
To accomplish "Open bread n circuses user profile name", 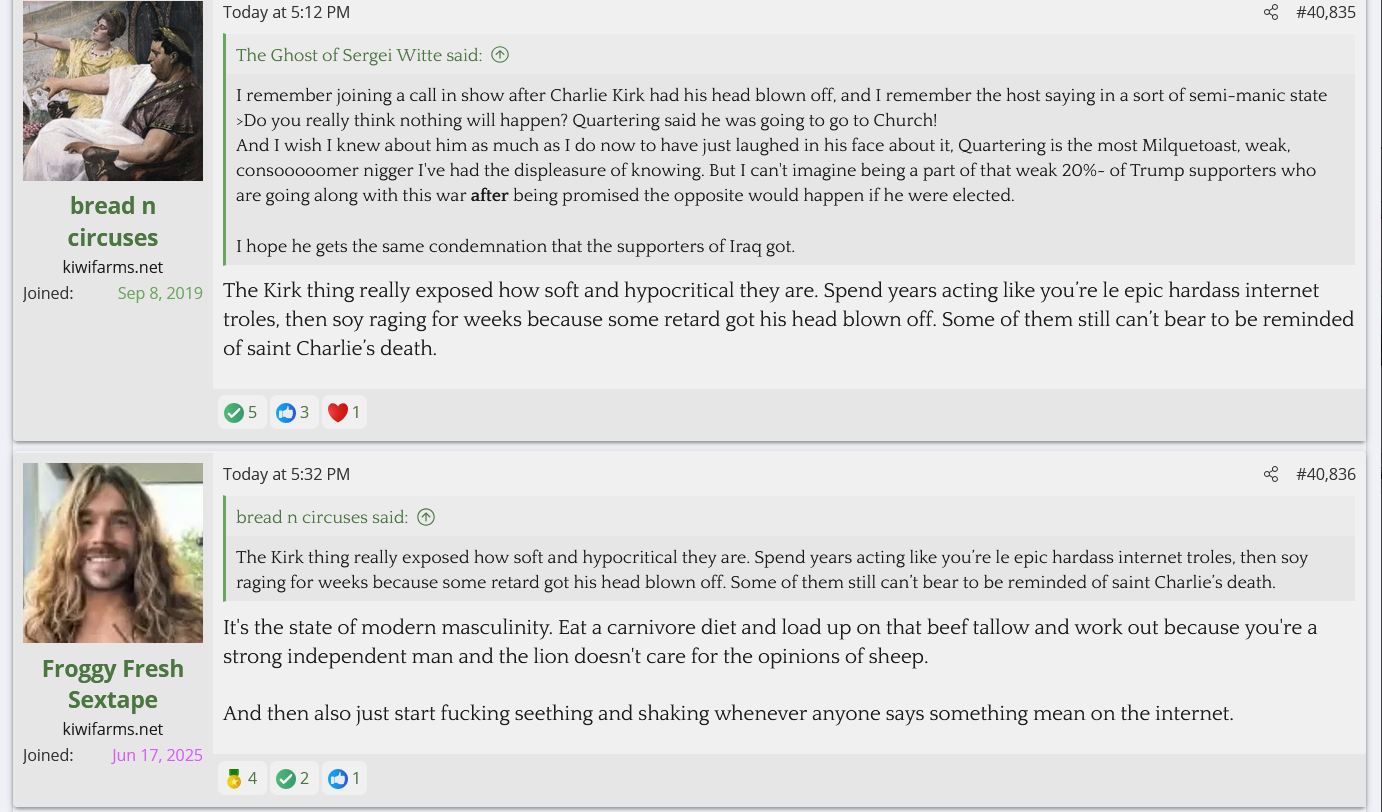I will [113, 221].
